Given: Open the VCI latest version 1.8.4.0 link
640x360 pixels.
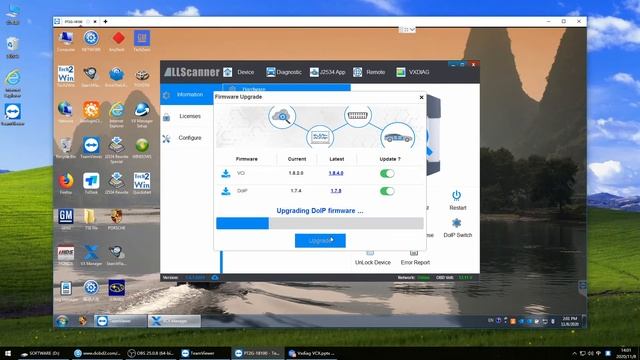Looking at the screenshot, I should point(336,173).
